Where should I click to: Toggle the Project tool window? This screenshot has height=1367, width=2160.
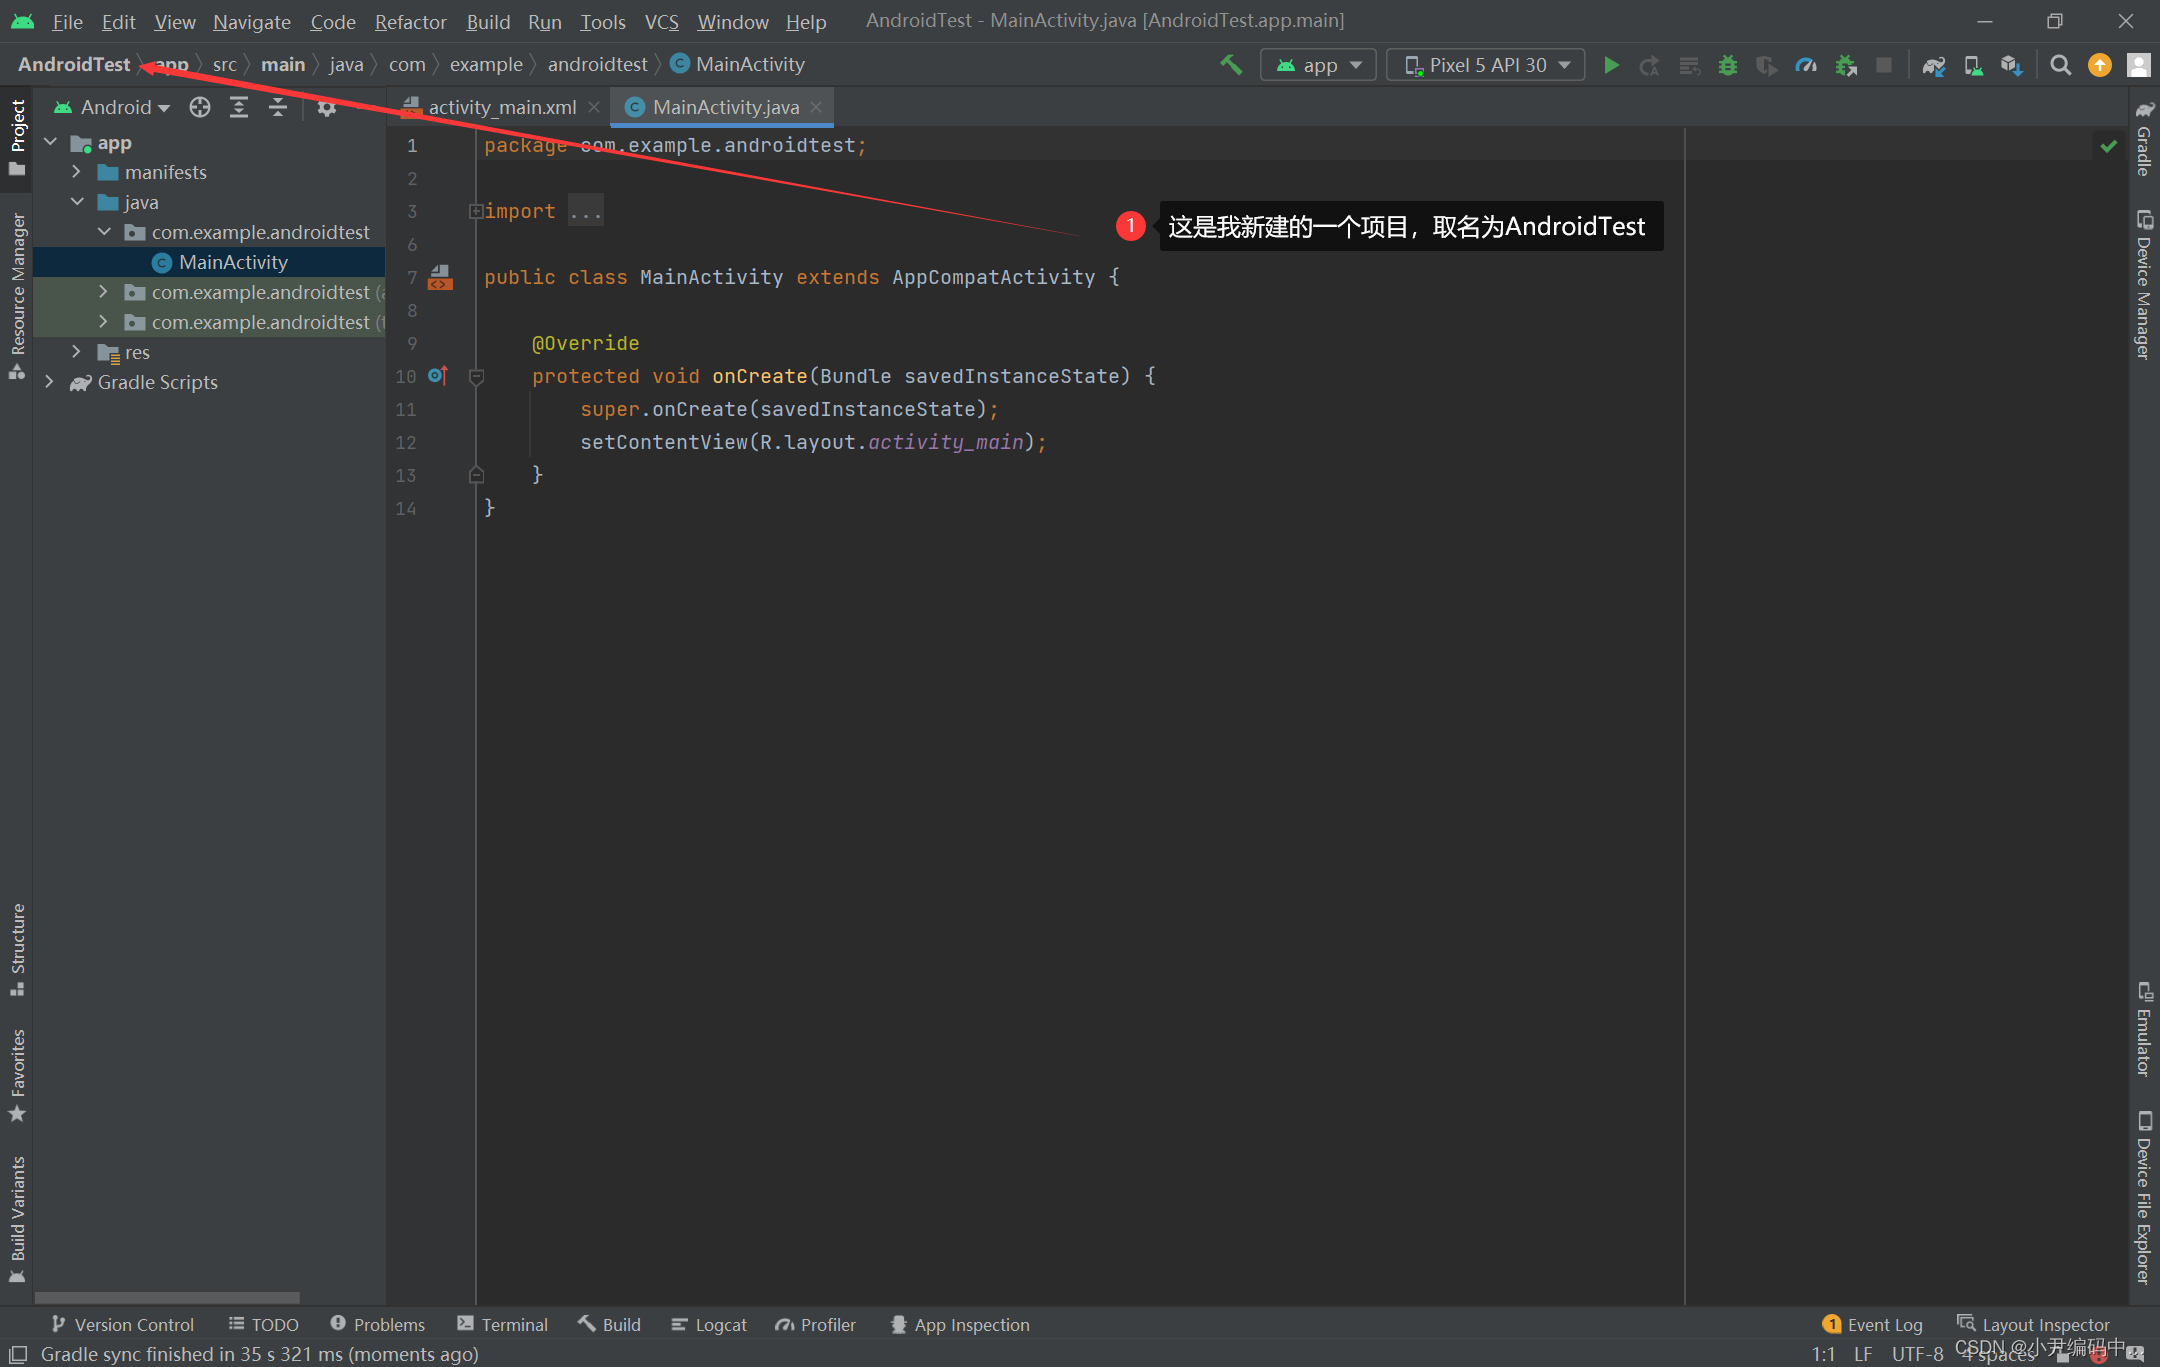(17, 137)
